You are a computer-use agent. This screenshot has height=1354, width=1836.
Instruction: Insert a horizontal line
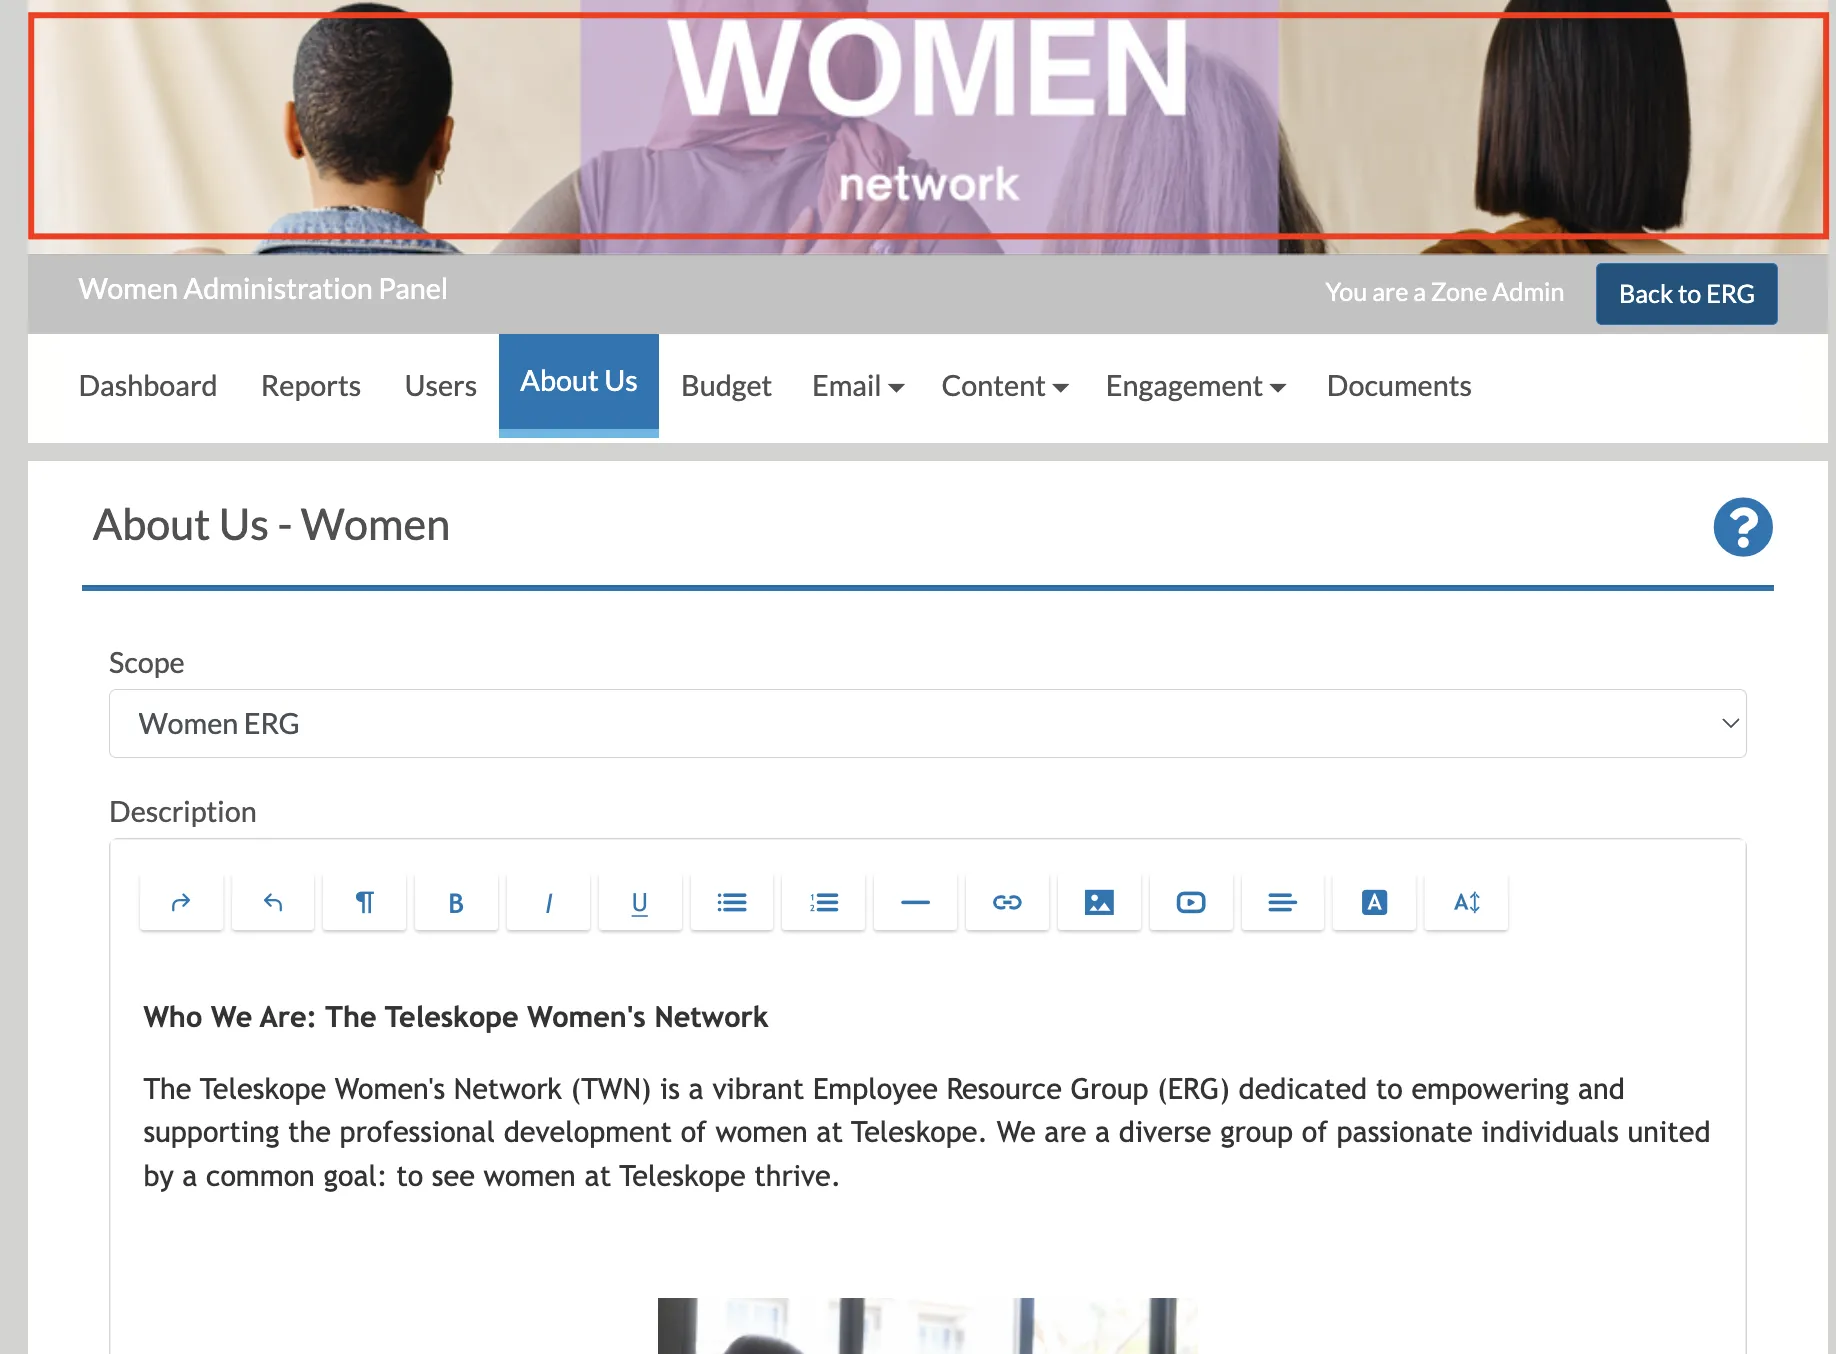click(x=915, y=902)
